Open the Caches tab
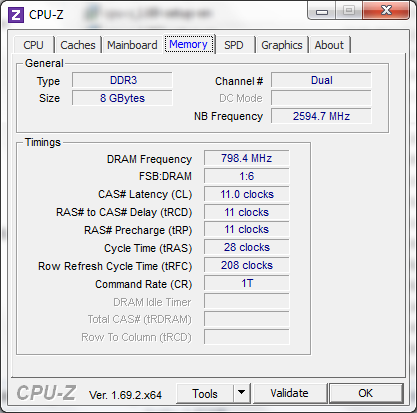417x413 pixels. [x=78, y=45]
